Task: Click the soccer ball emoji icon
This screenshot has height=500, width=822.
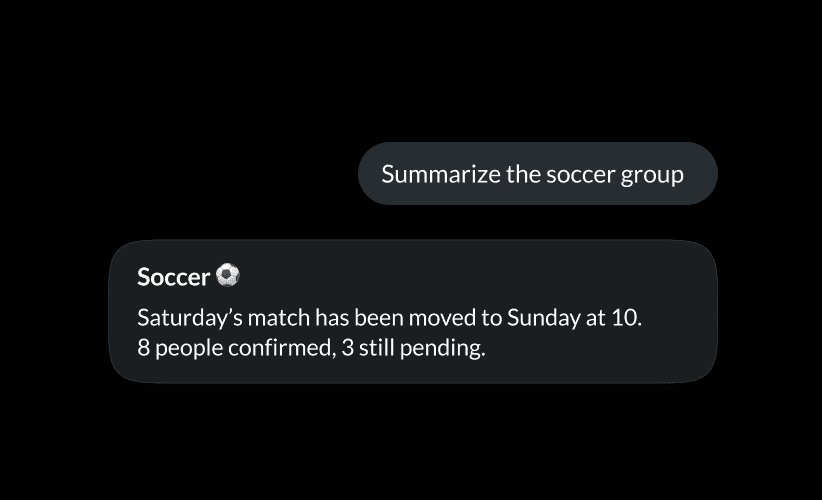Action: 228,275
